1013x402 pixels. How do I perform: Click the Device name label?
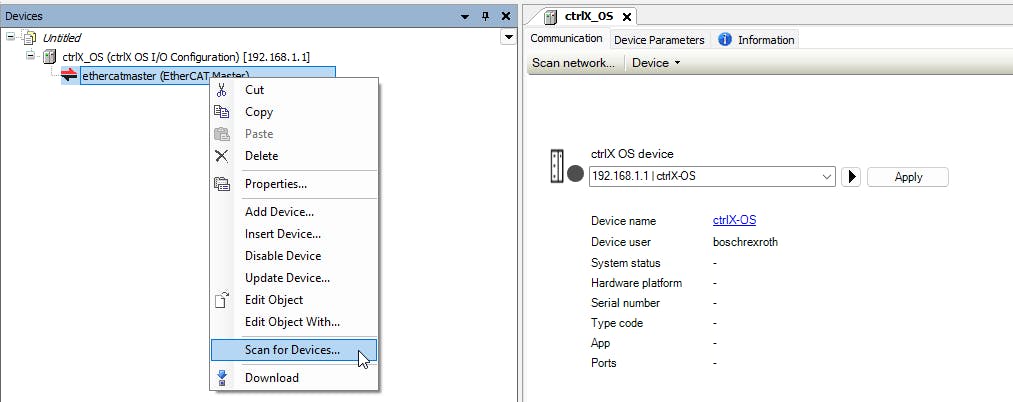coord(623,220)
